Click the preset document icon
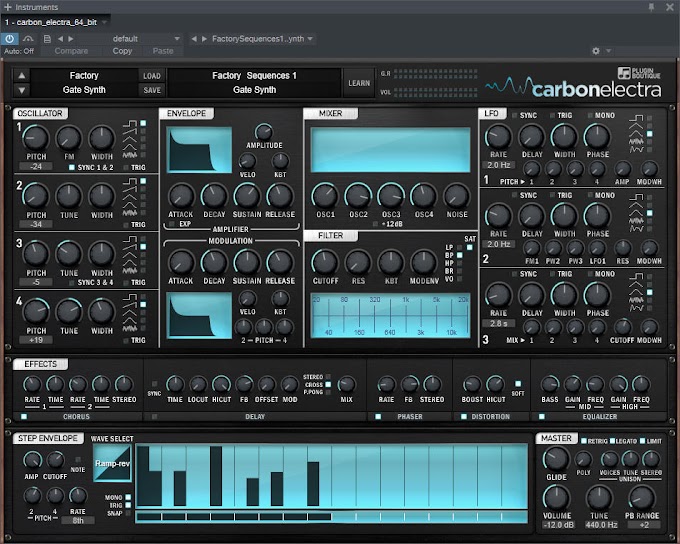 [47, 39]
